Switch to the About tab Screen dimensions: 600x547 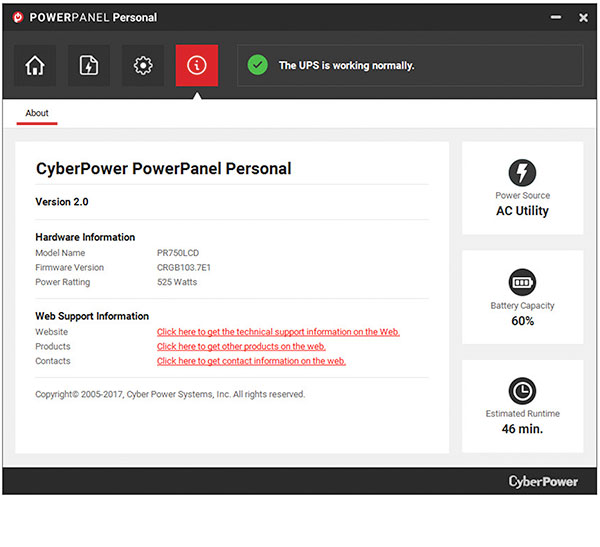coord(37,113)
